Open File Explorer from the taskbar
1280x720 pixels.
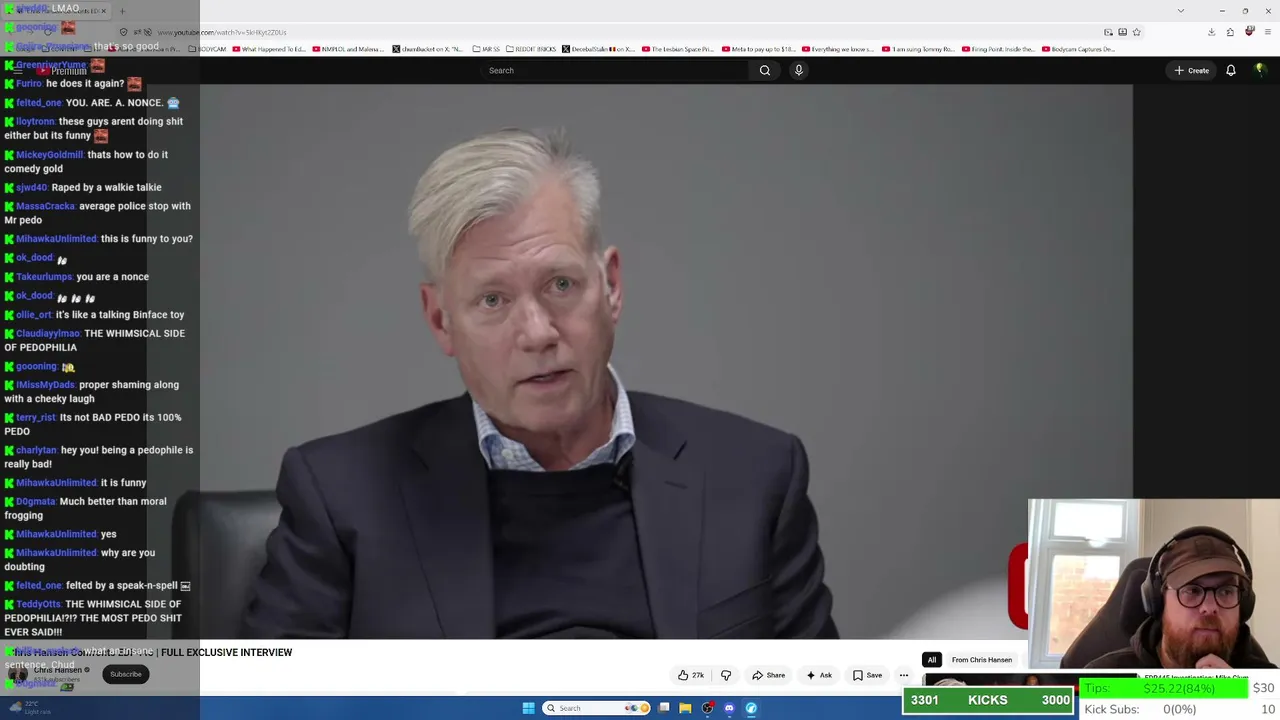685,708
